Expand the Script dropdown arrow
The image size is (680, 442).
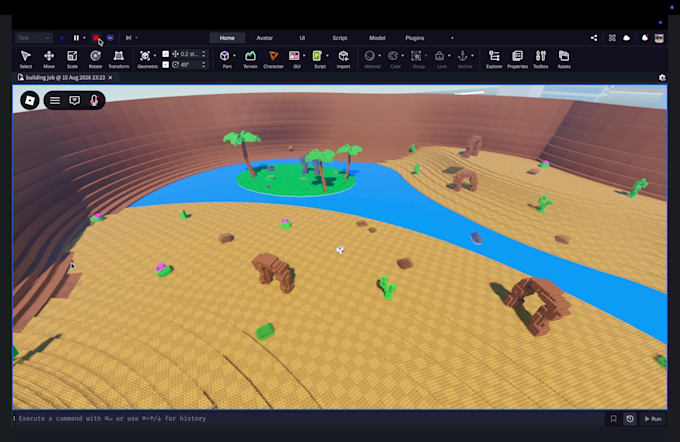point(327,56)
